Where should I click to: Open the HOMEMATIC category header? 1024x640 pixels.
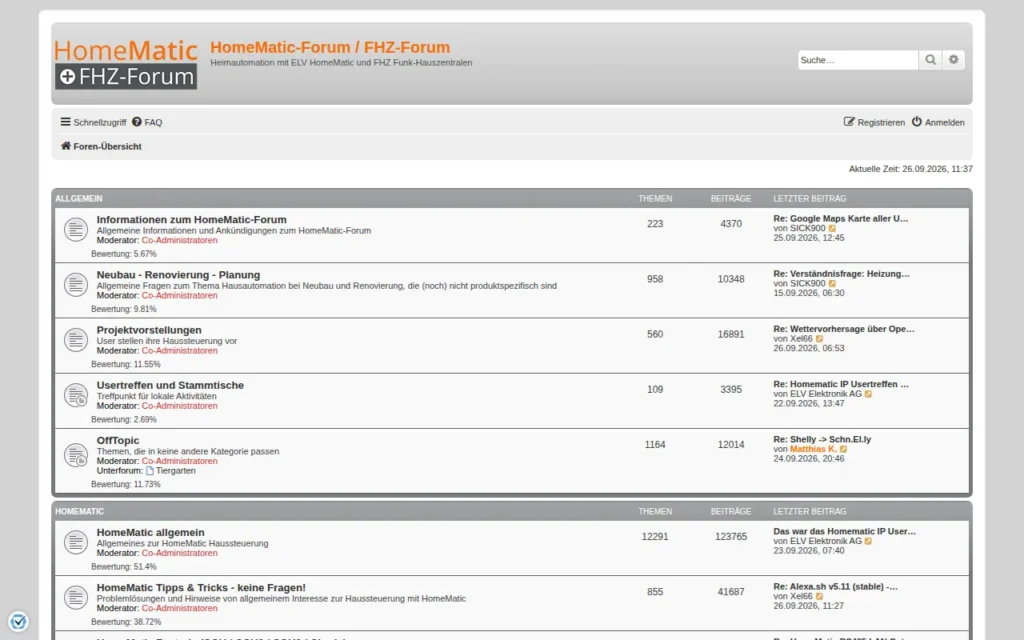tap(80, 511)
